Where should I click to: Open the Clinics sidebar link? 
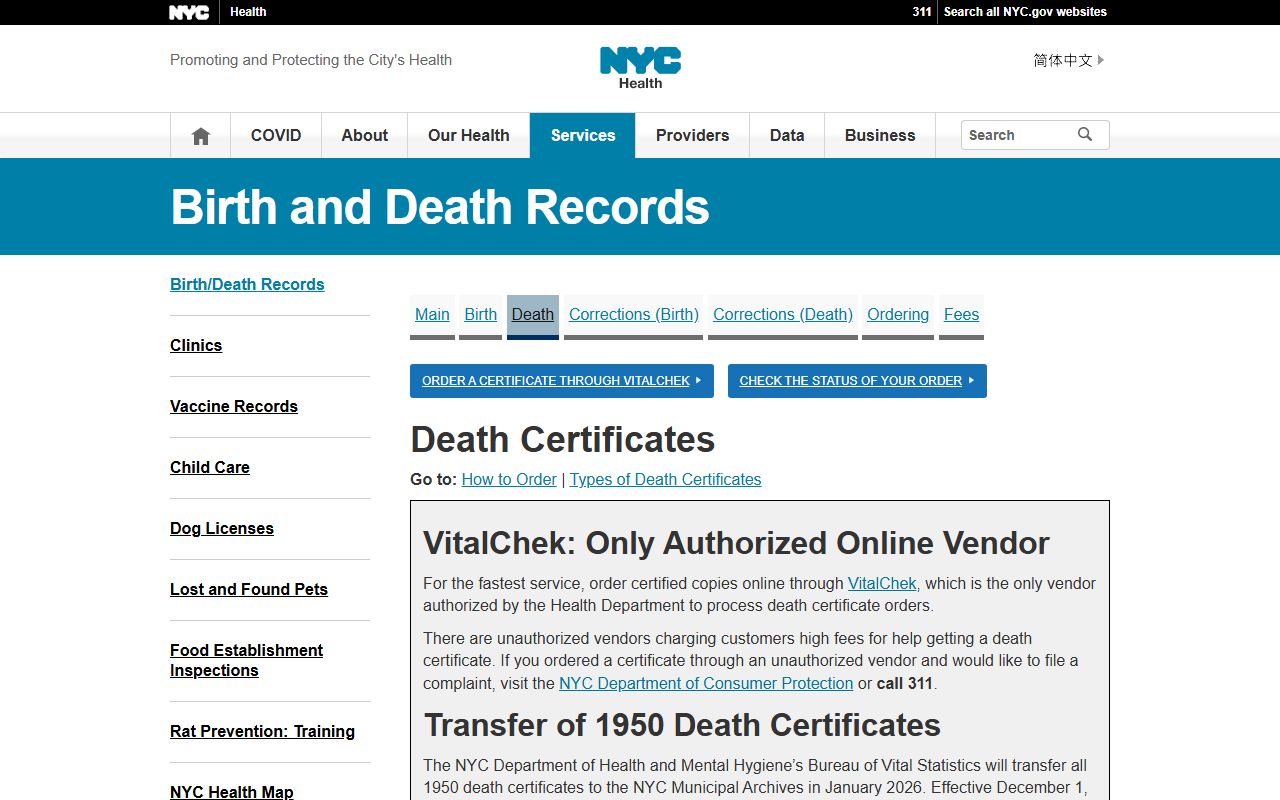[196, 346]
